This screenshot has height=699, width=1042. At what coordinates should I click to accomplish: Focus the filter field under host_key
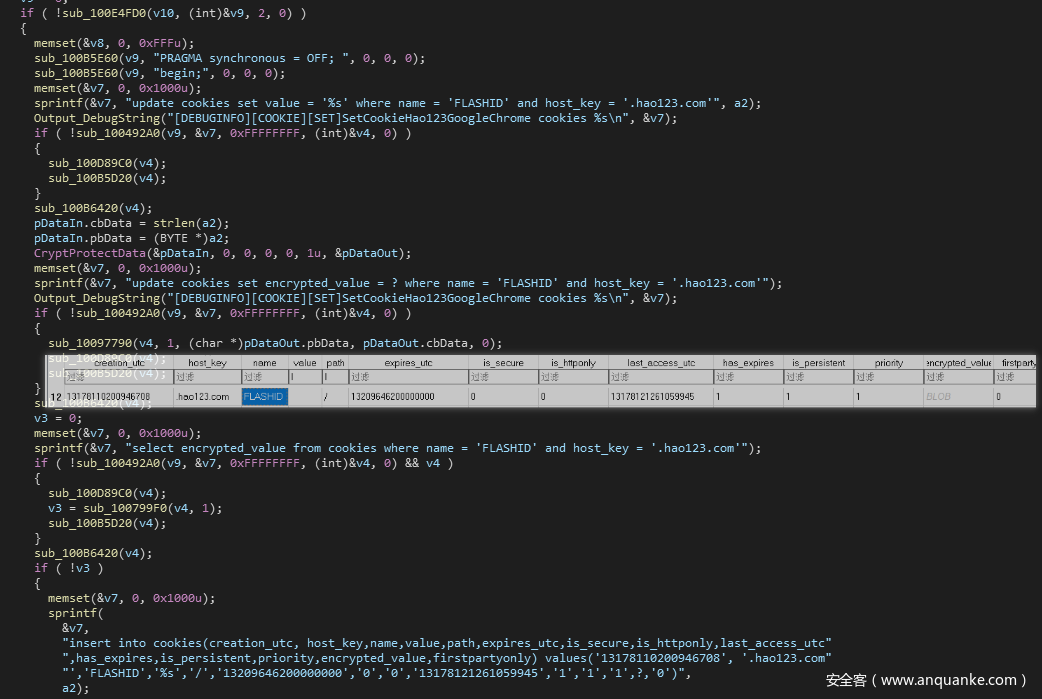(206, 378)
